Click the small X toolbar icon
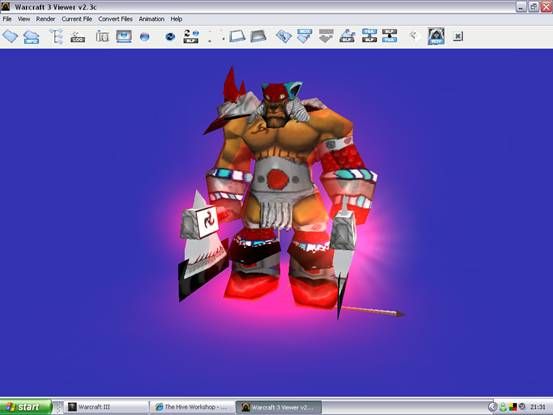Screen dimensions: 553x415 pos(458,36)
